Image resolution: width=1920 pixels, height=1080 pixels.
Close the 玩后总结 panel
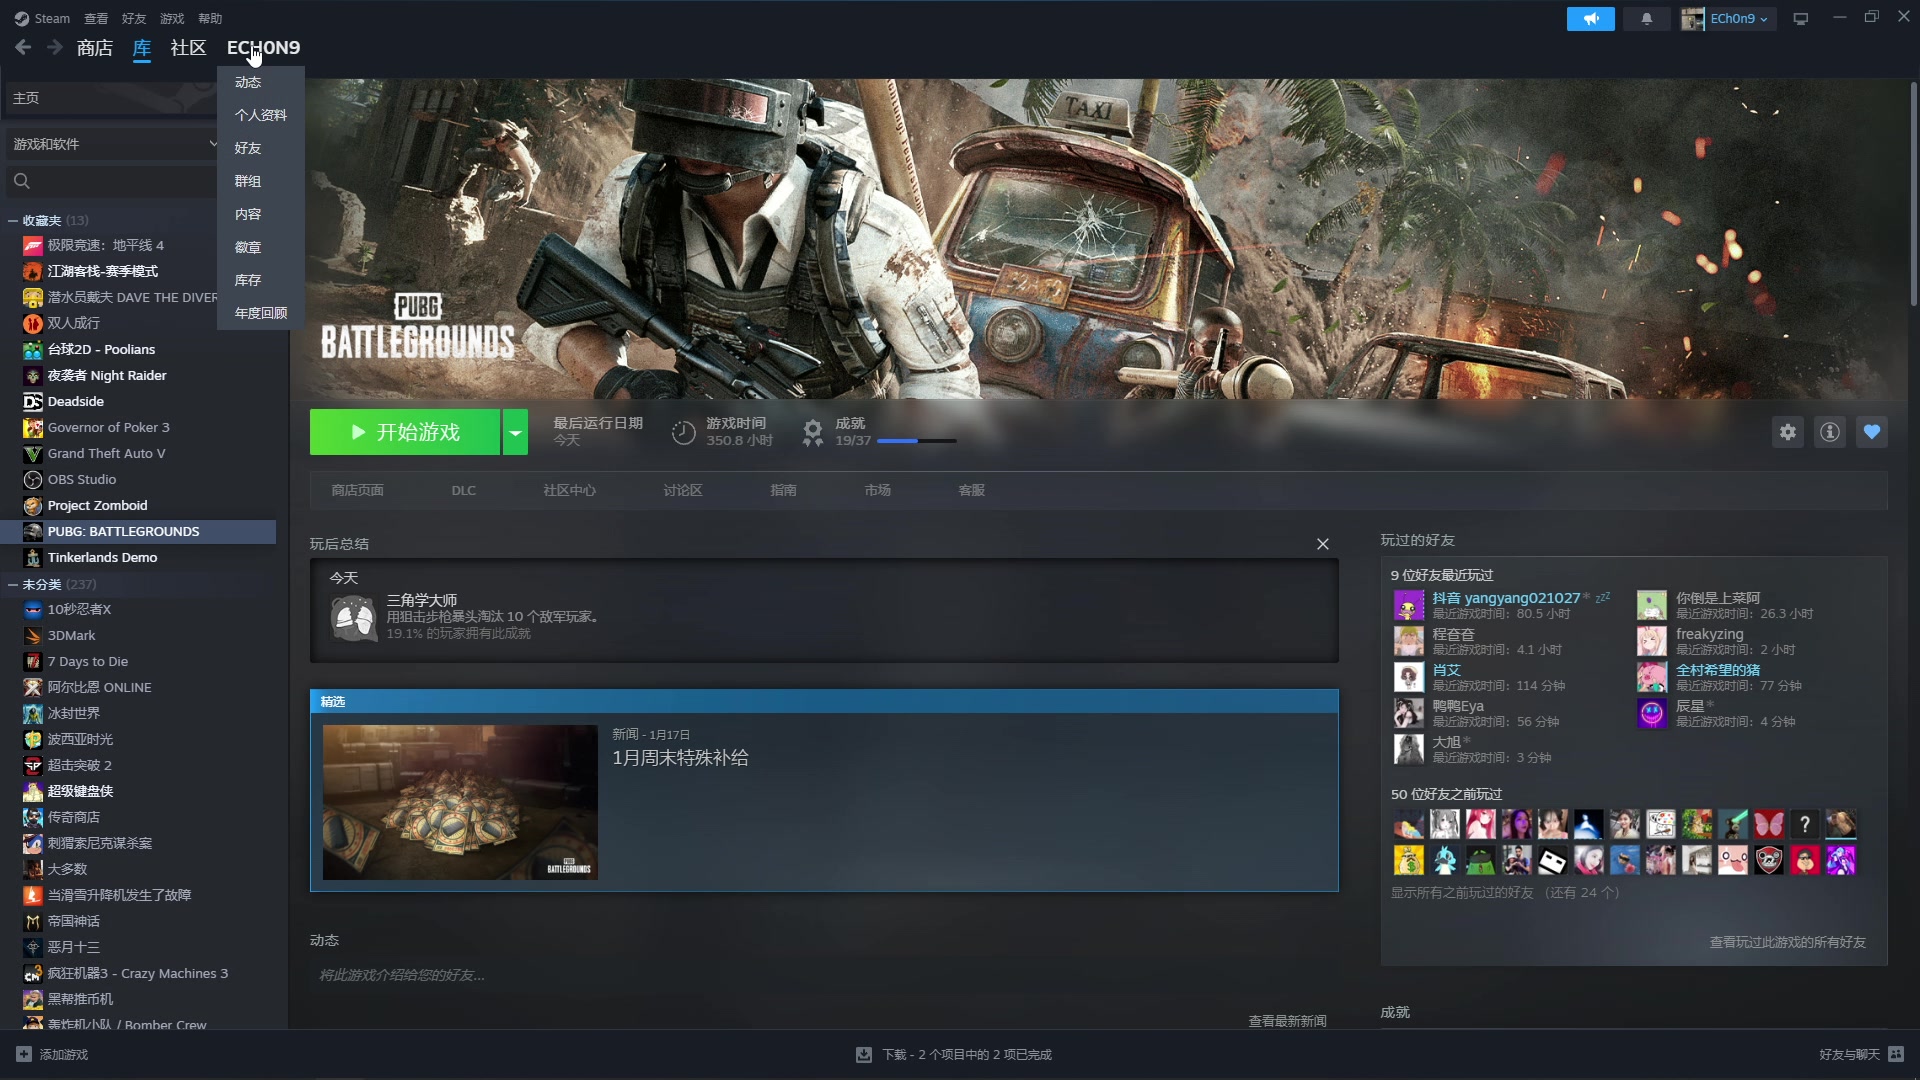pyautogui.click(x=1322, y=544)
